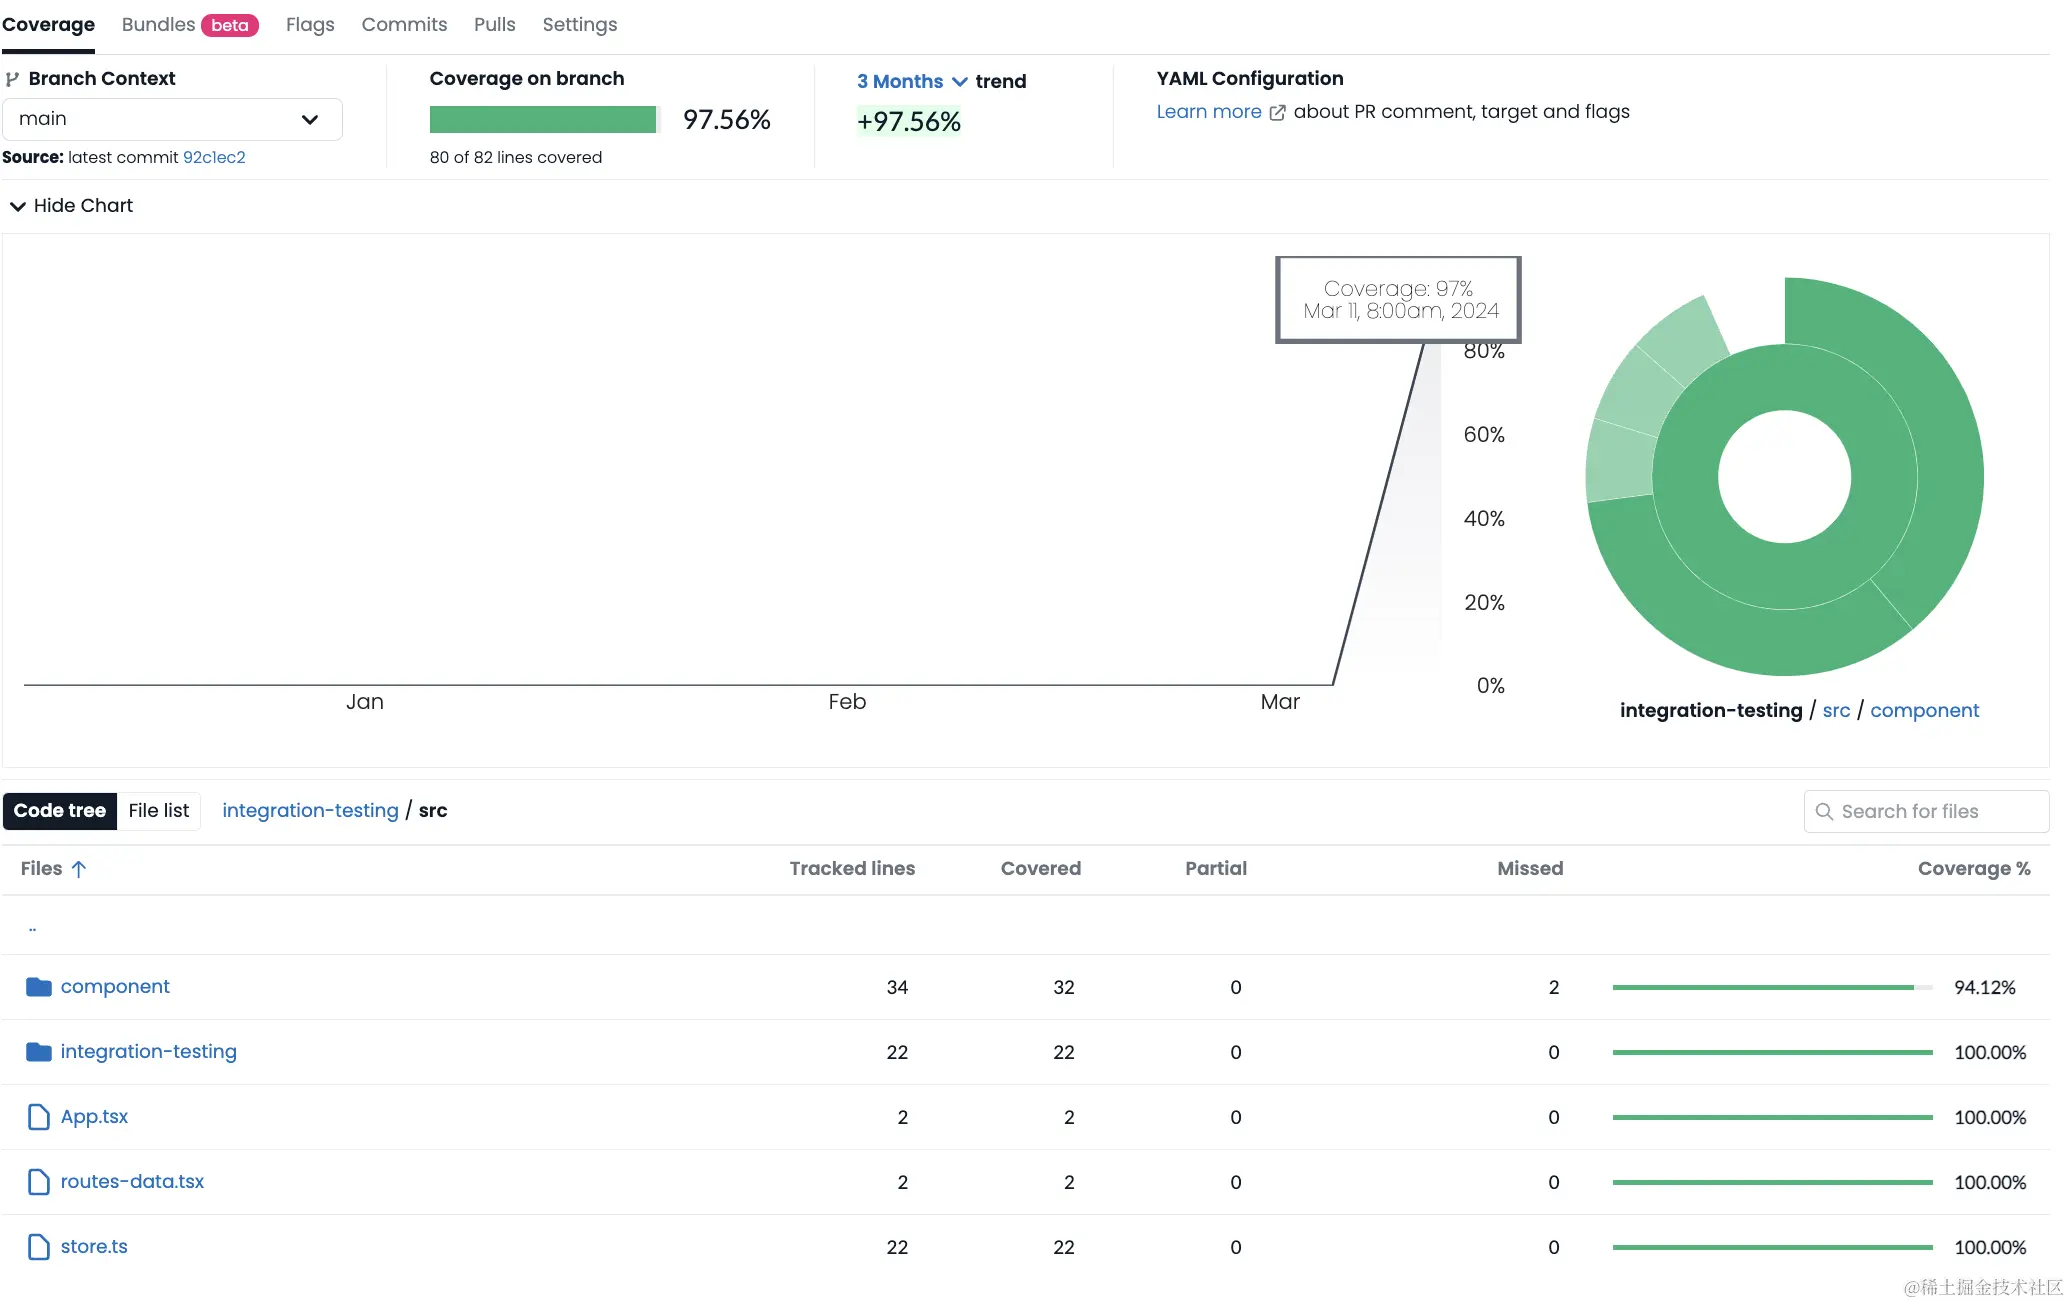Switch to File list view
This screenshot has height=1304, width=2070.
(159, 811)
